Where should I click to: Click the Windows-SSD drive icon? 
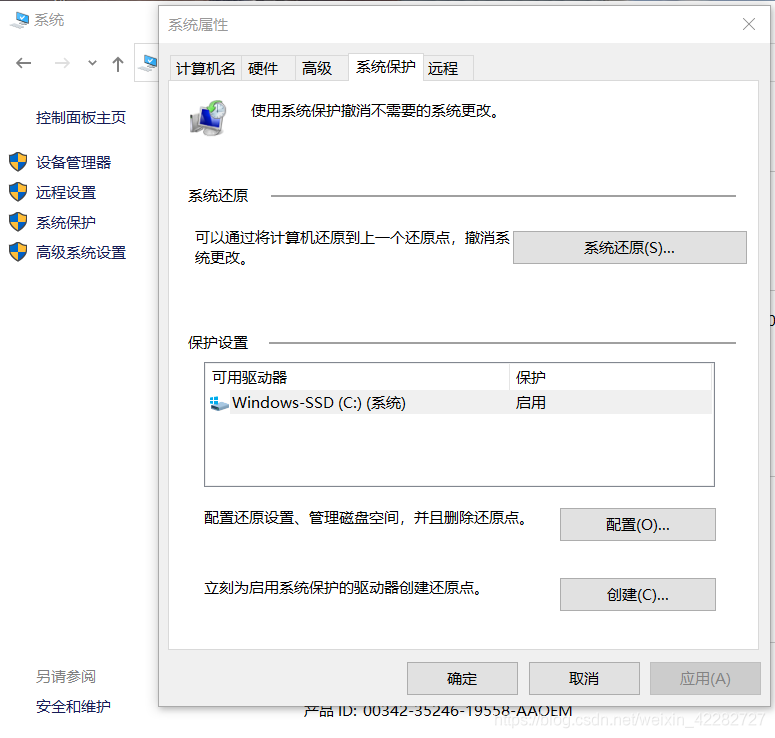point(219,403)
